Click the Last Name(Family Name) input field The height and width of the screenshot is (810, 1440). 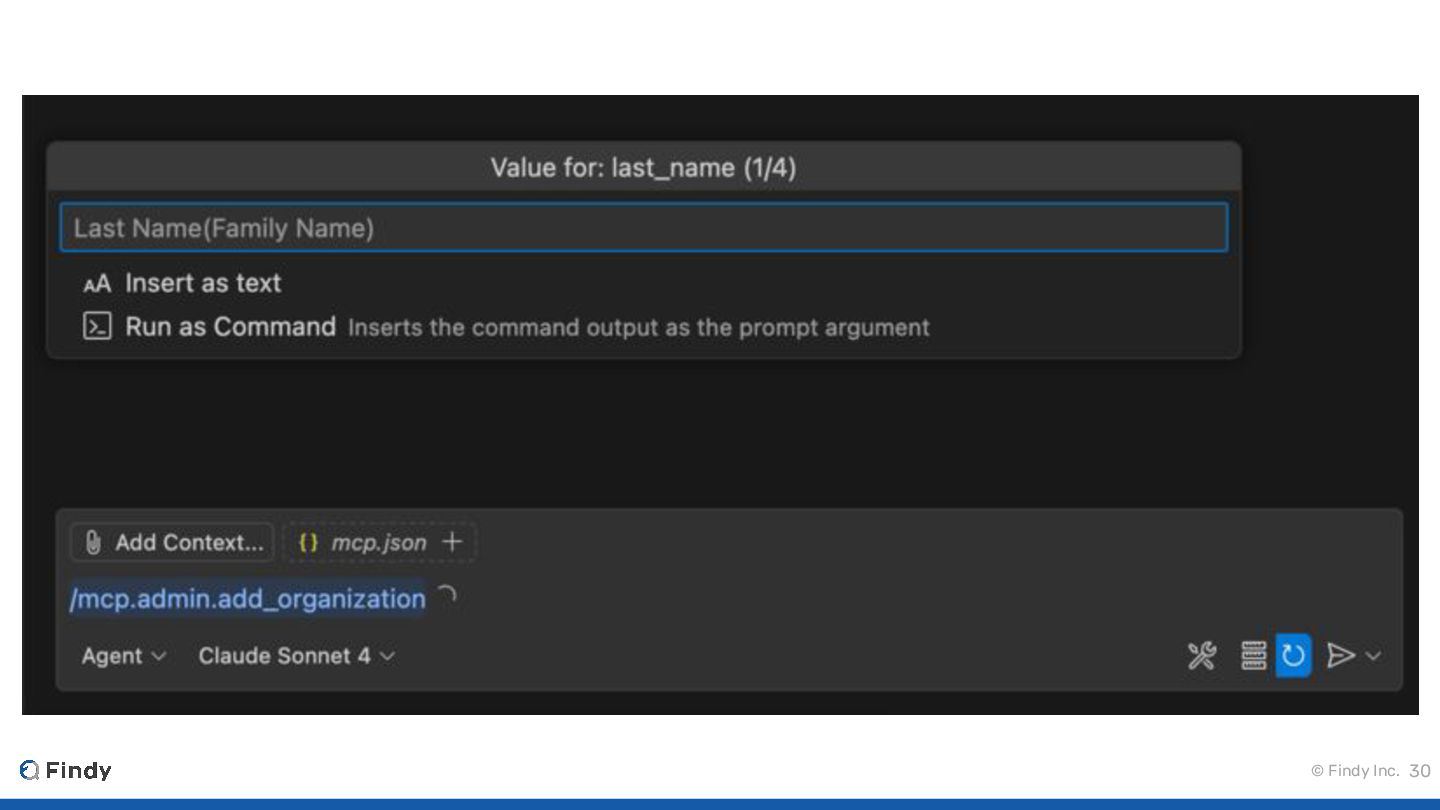click(643, 228)
